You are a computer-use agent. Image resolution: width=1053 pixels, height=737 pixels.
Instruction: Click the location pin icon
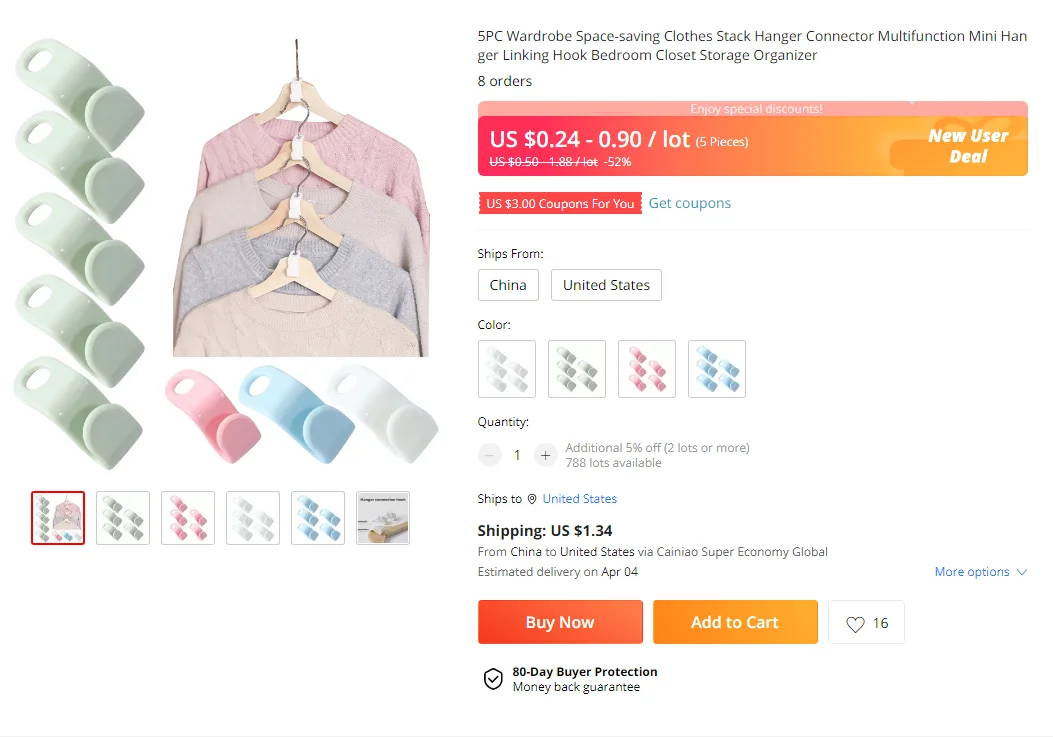532,499
